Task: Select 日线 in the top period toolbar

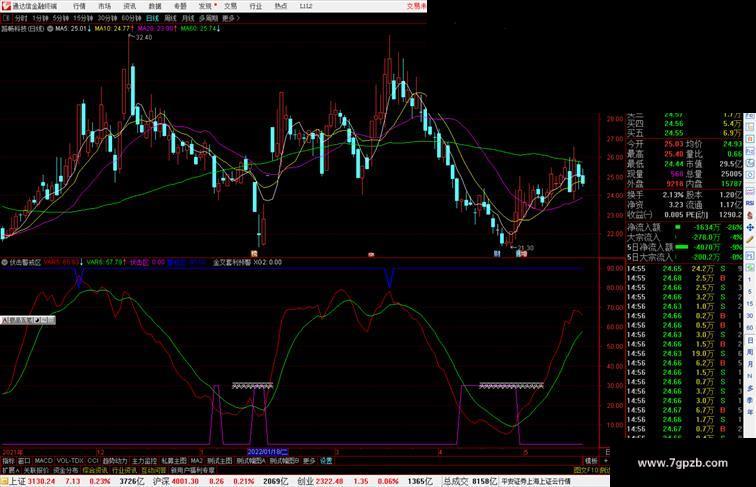Action: (x=152, y=18)
